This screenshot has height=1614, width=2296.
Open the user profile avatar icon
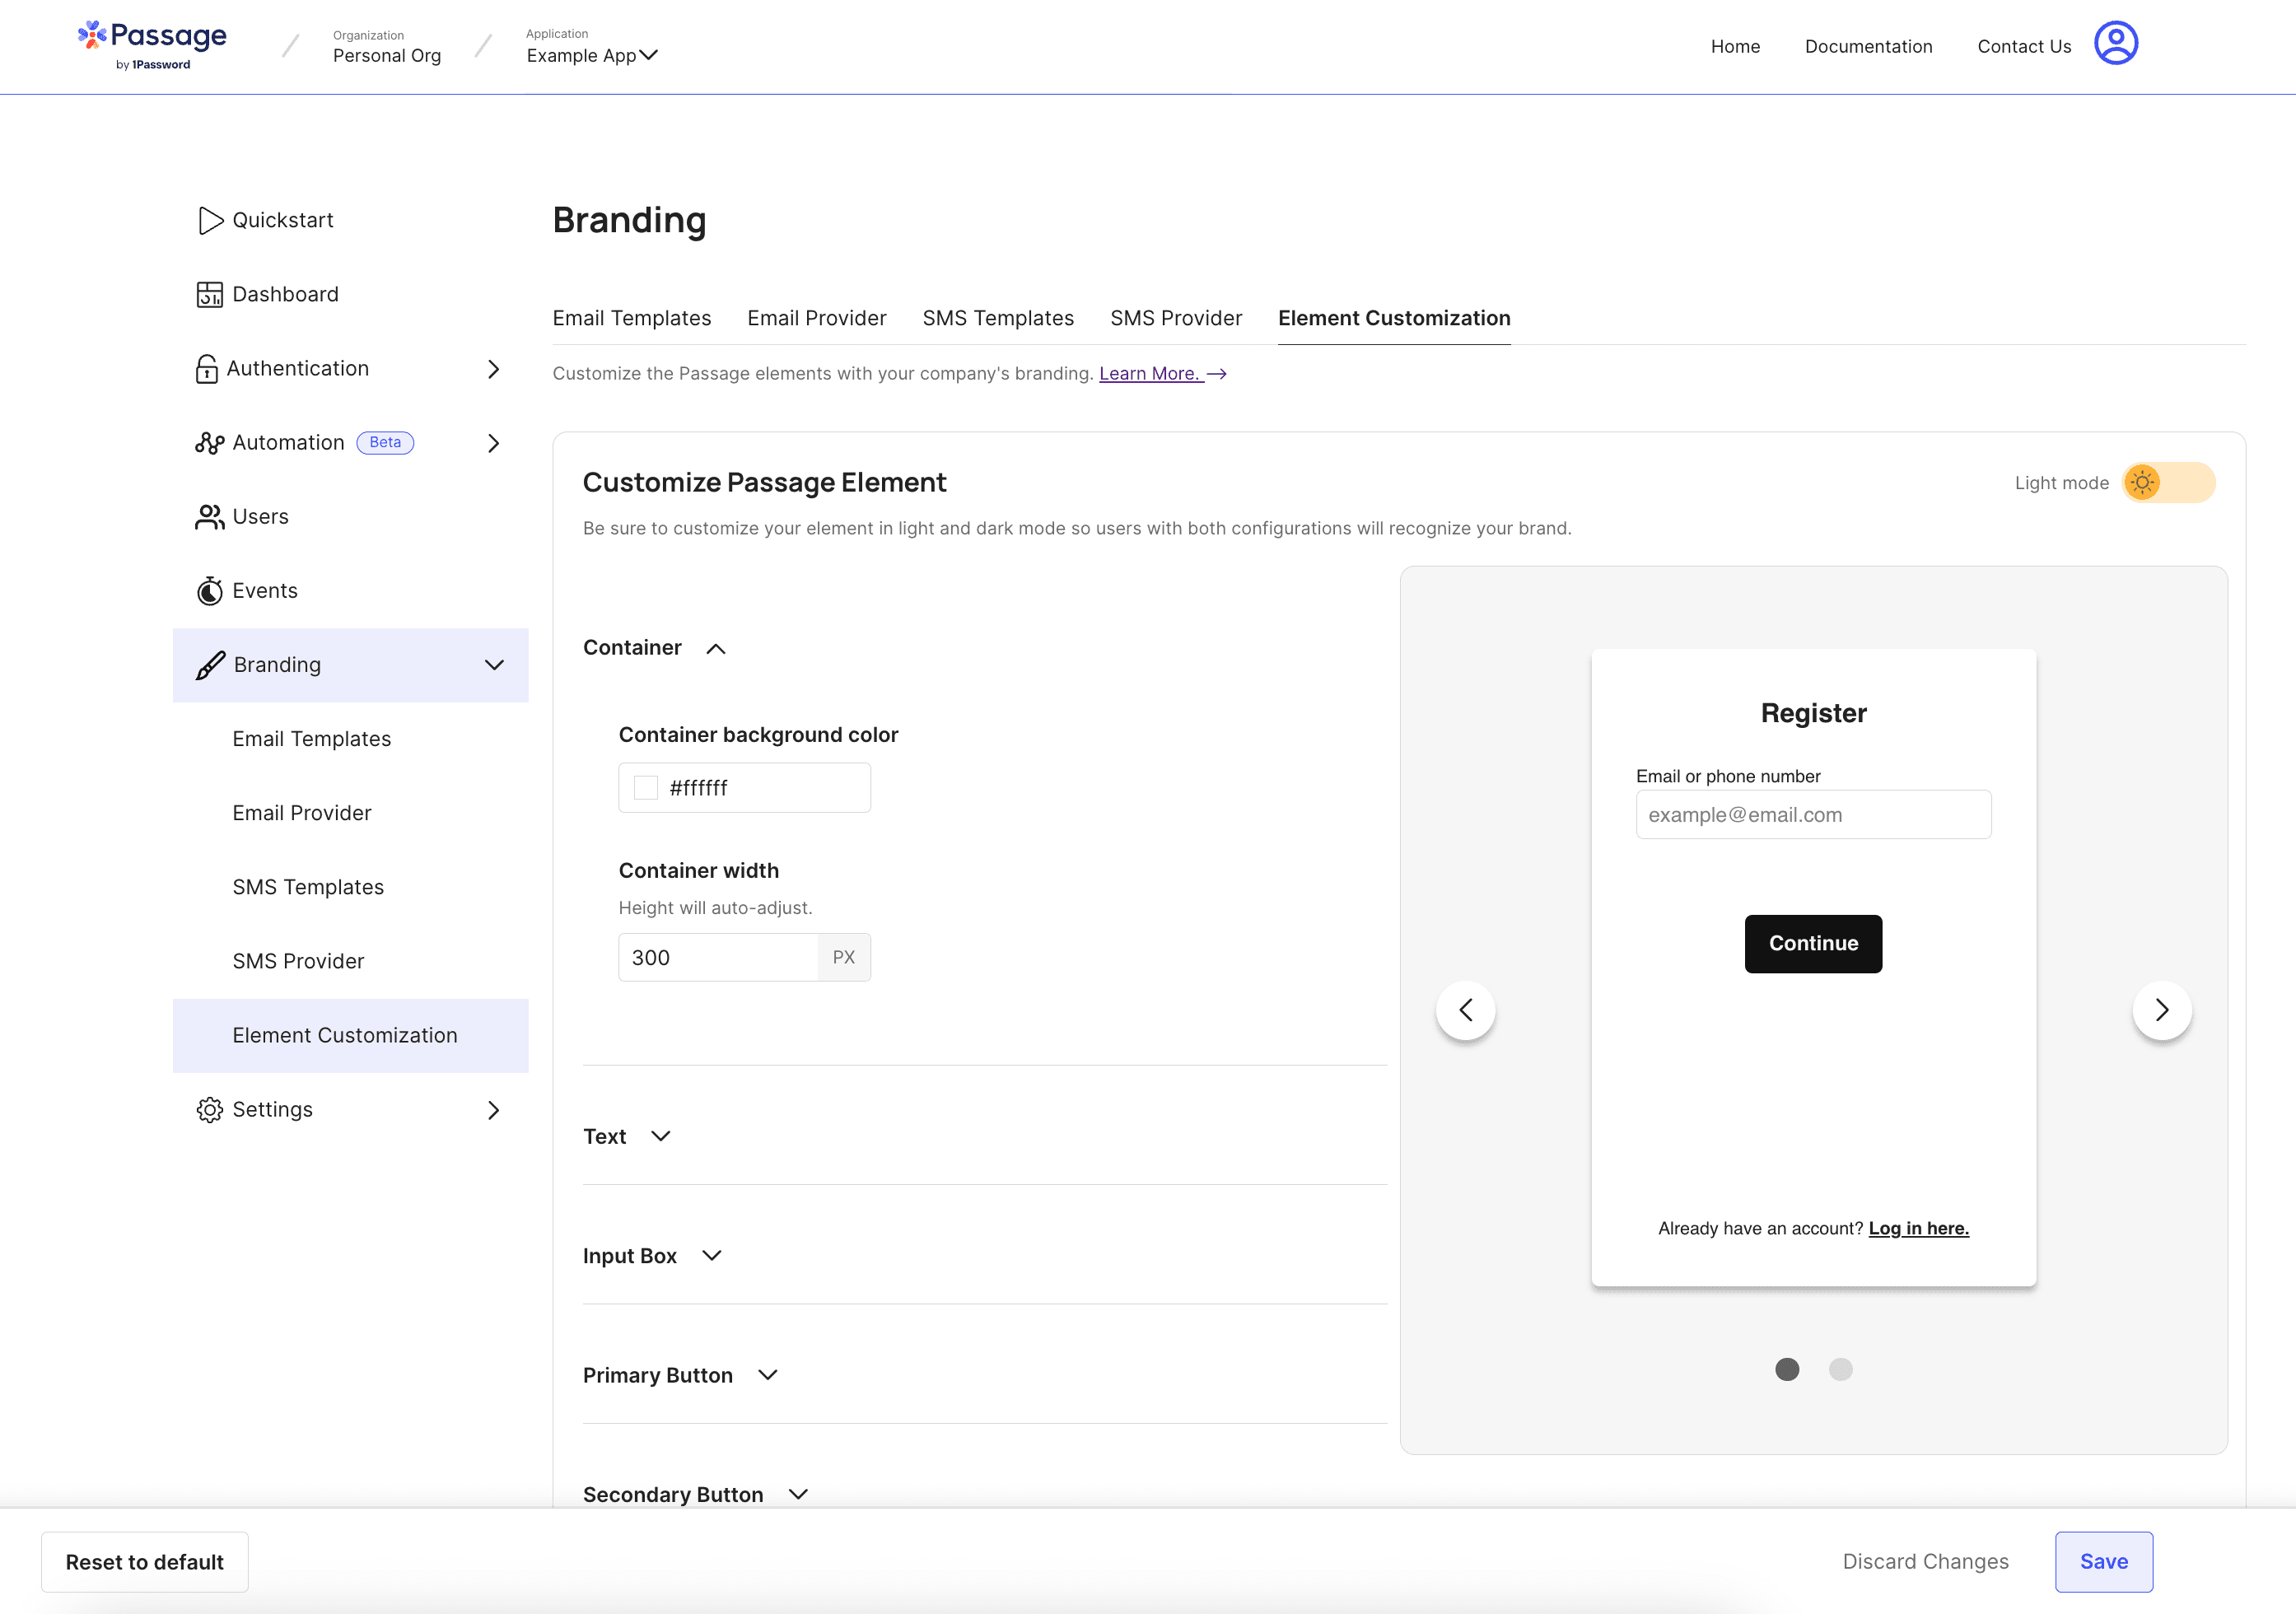point(2115,44)
